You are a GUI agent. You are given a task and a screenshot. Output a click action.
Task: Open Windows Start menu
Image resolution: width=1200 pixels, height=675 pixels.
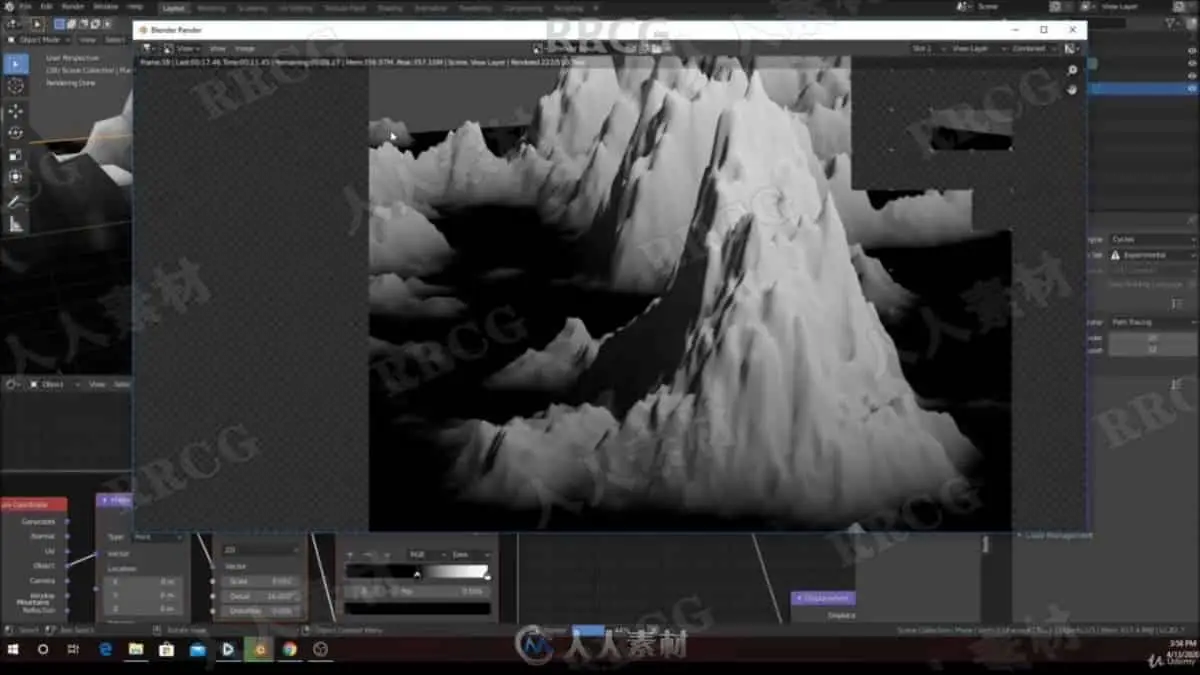pyautogui.click(x=14, y=649)
